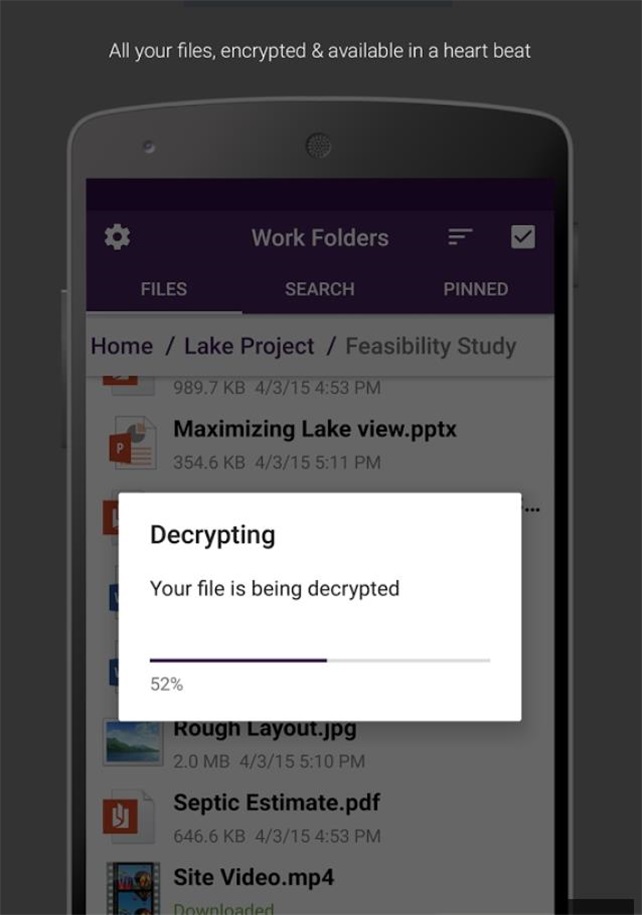The image size is (642, 915).
Task: Go to Home in the breadcrumb
Action: coord(122,346)
